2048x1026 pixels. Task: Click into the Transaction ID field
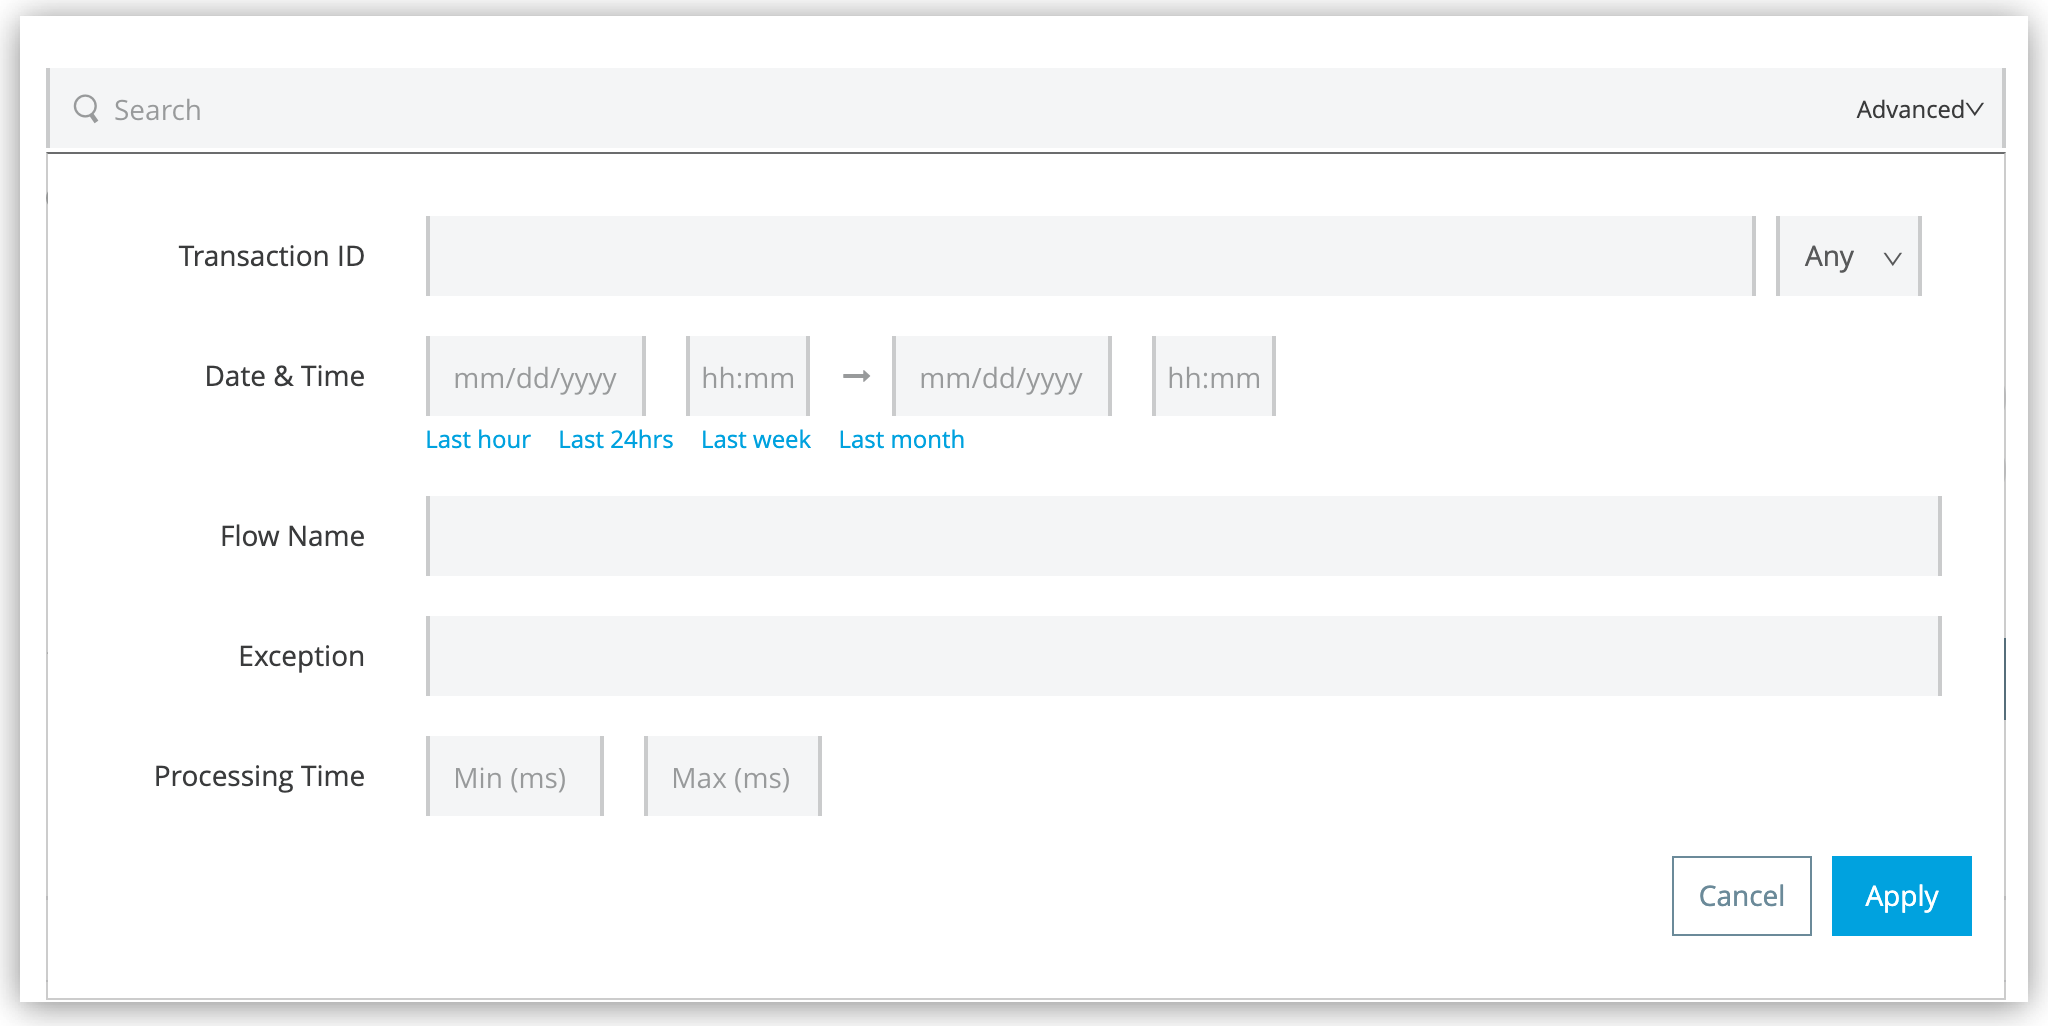pyautogui.click(x=1090, y=256)
